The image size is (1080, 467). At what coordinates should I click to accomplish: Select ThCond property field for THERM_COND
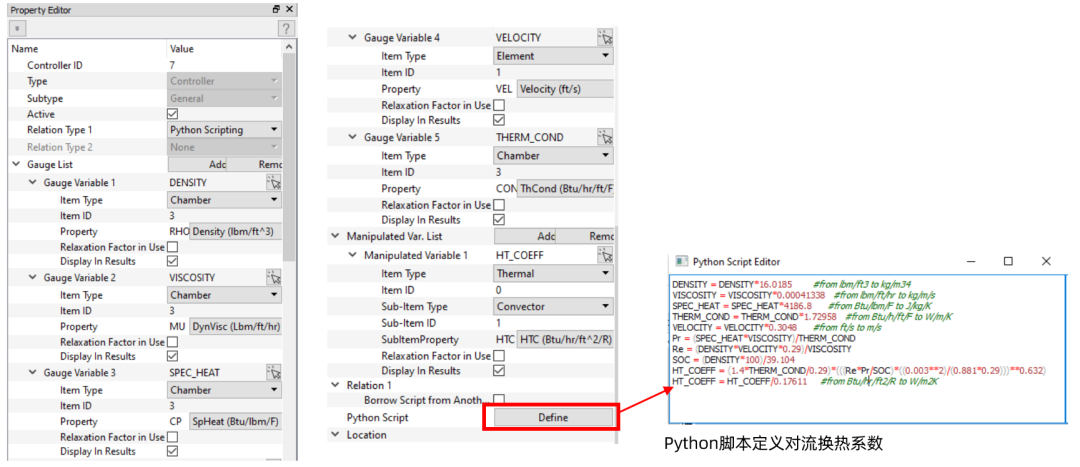coord(565,189)
